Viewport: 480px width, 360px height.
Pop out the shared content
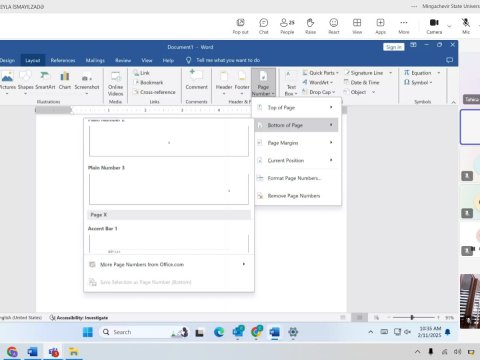240,26
